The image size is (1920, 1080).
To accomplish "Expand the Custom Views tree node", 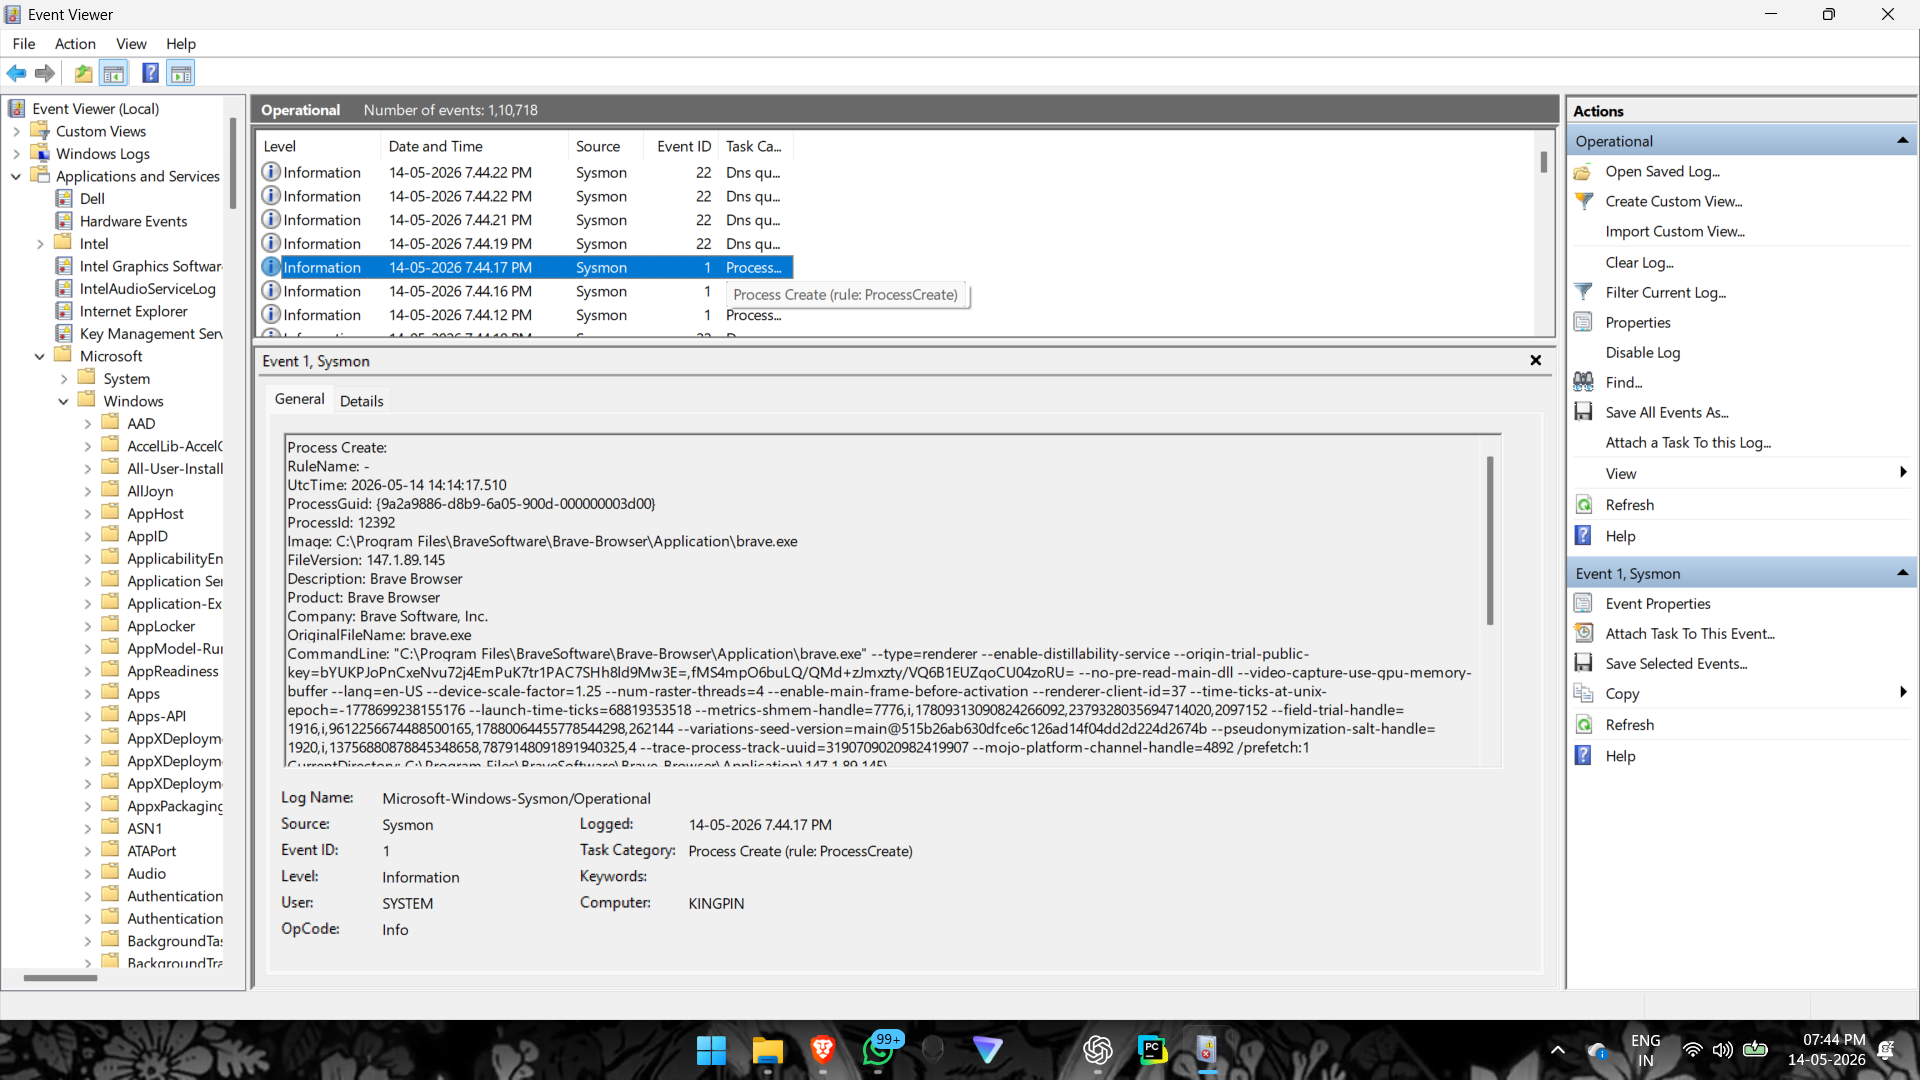I will pyautogui.click(x=16, y=131).
